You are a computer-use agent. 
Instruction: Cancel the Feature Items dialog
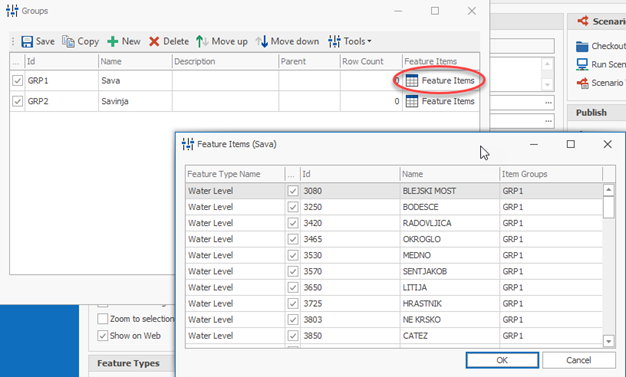point(578,360)
